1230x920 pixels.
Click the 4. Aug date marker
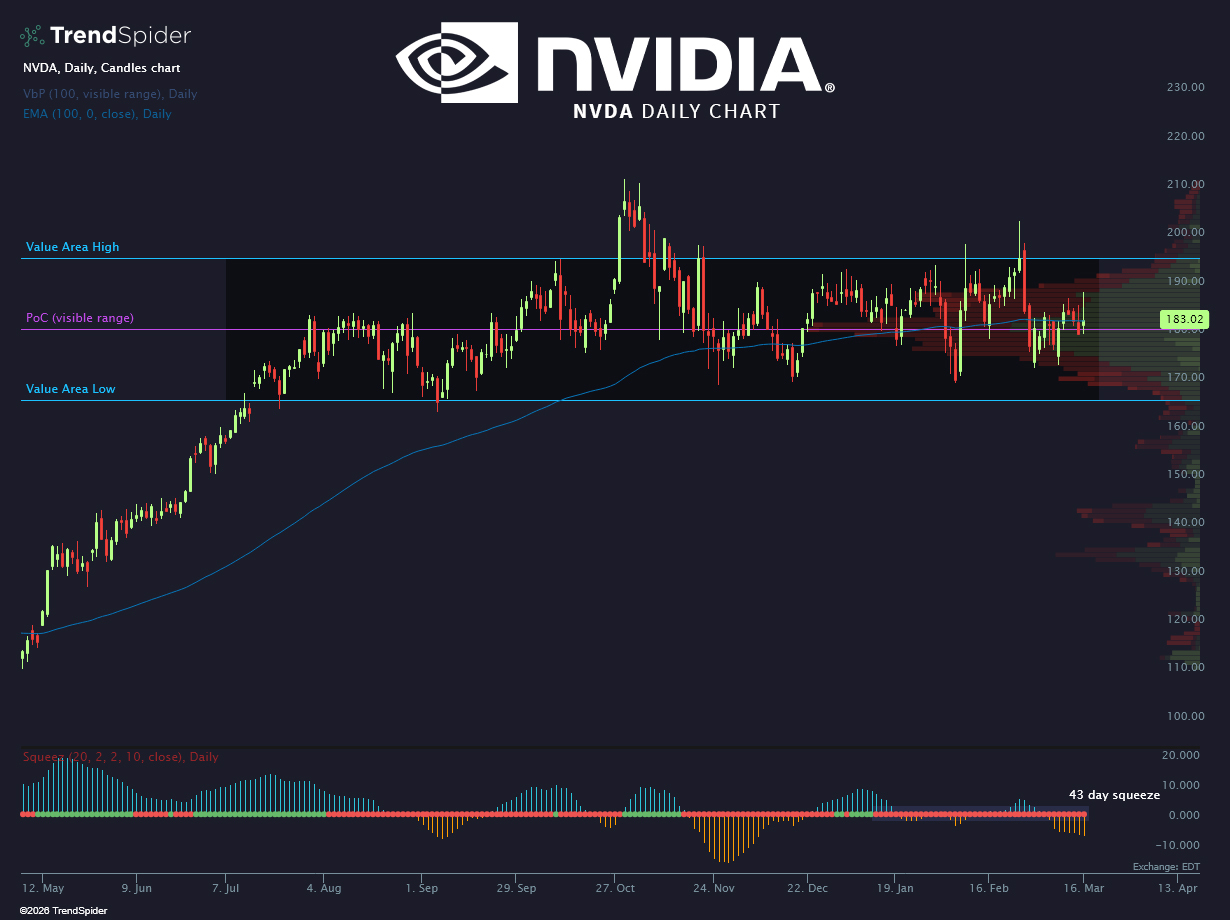pos(324,888)
